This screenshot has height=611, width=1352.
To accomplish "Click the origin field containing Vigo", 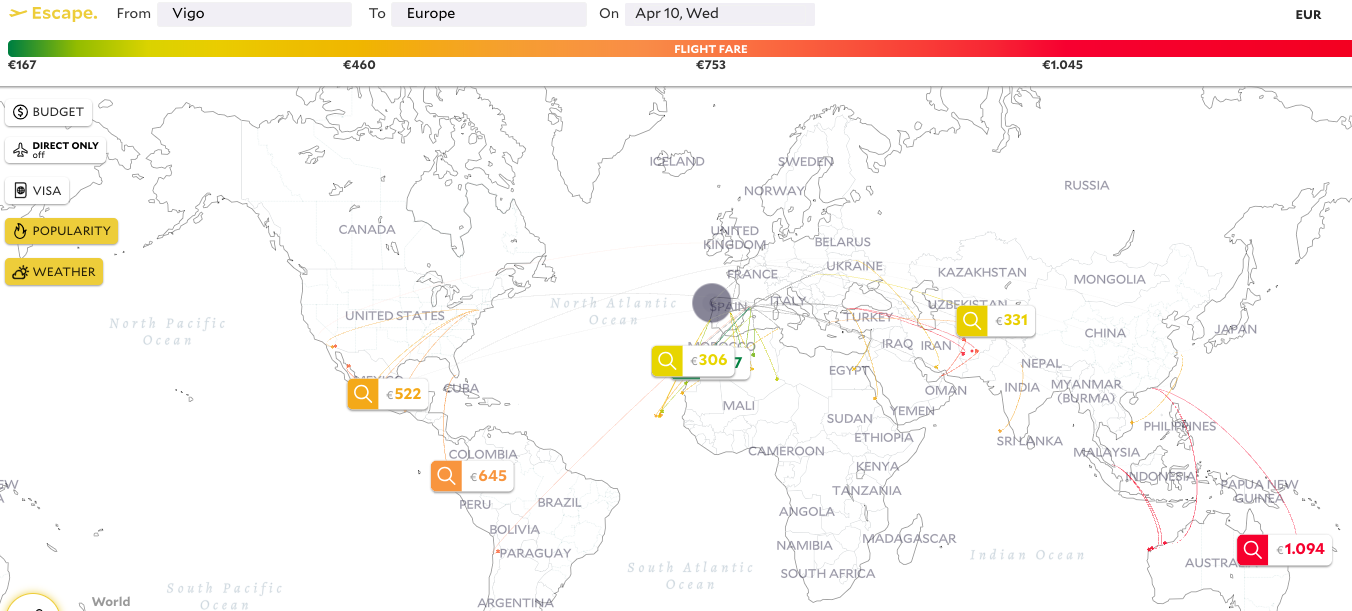I will [x=254, y=14].
